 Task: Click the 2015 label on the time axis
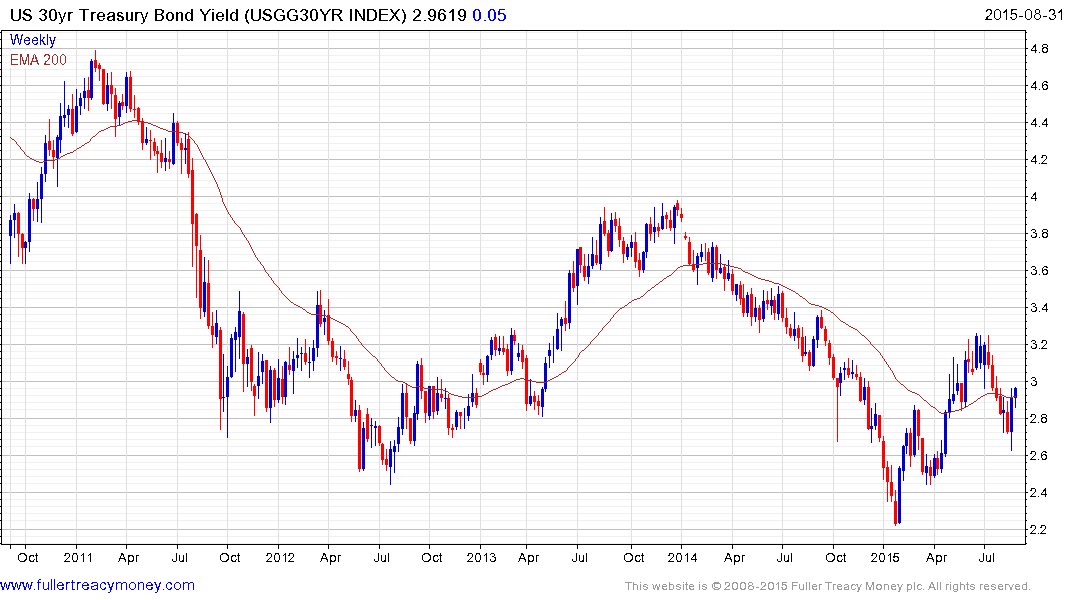tap(885, 557)
